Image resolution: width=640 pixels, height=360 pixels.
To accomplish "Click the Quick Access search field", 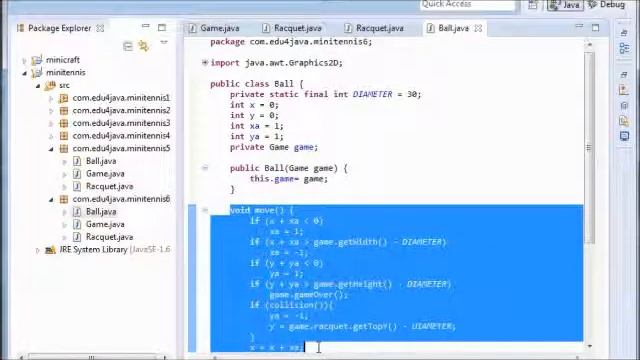I will point(468,4).
